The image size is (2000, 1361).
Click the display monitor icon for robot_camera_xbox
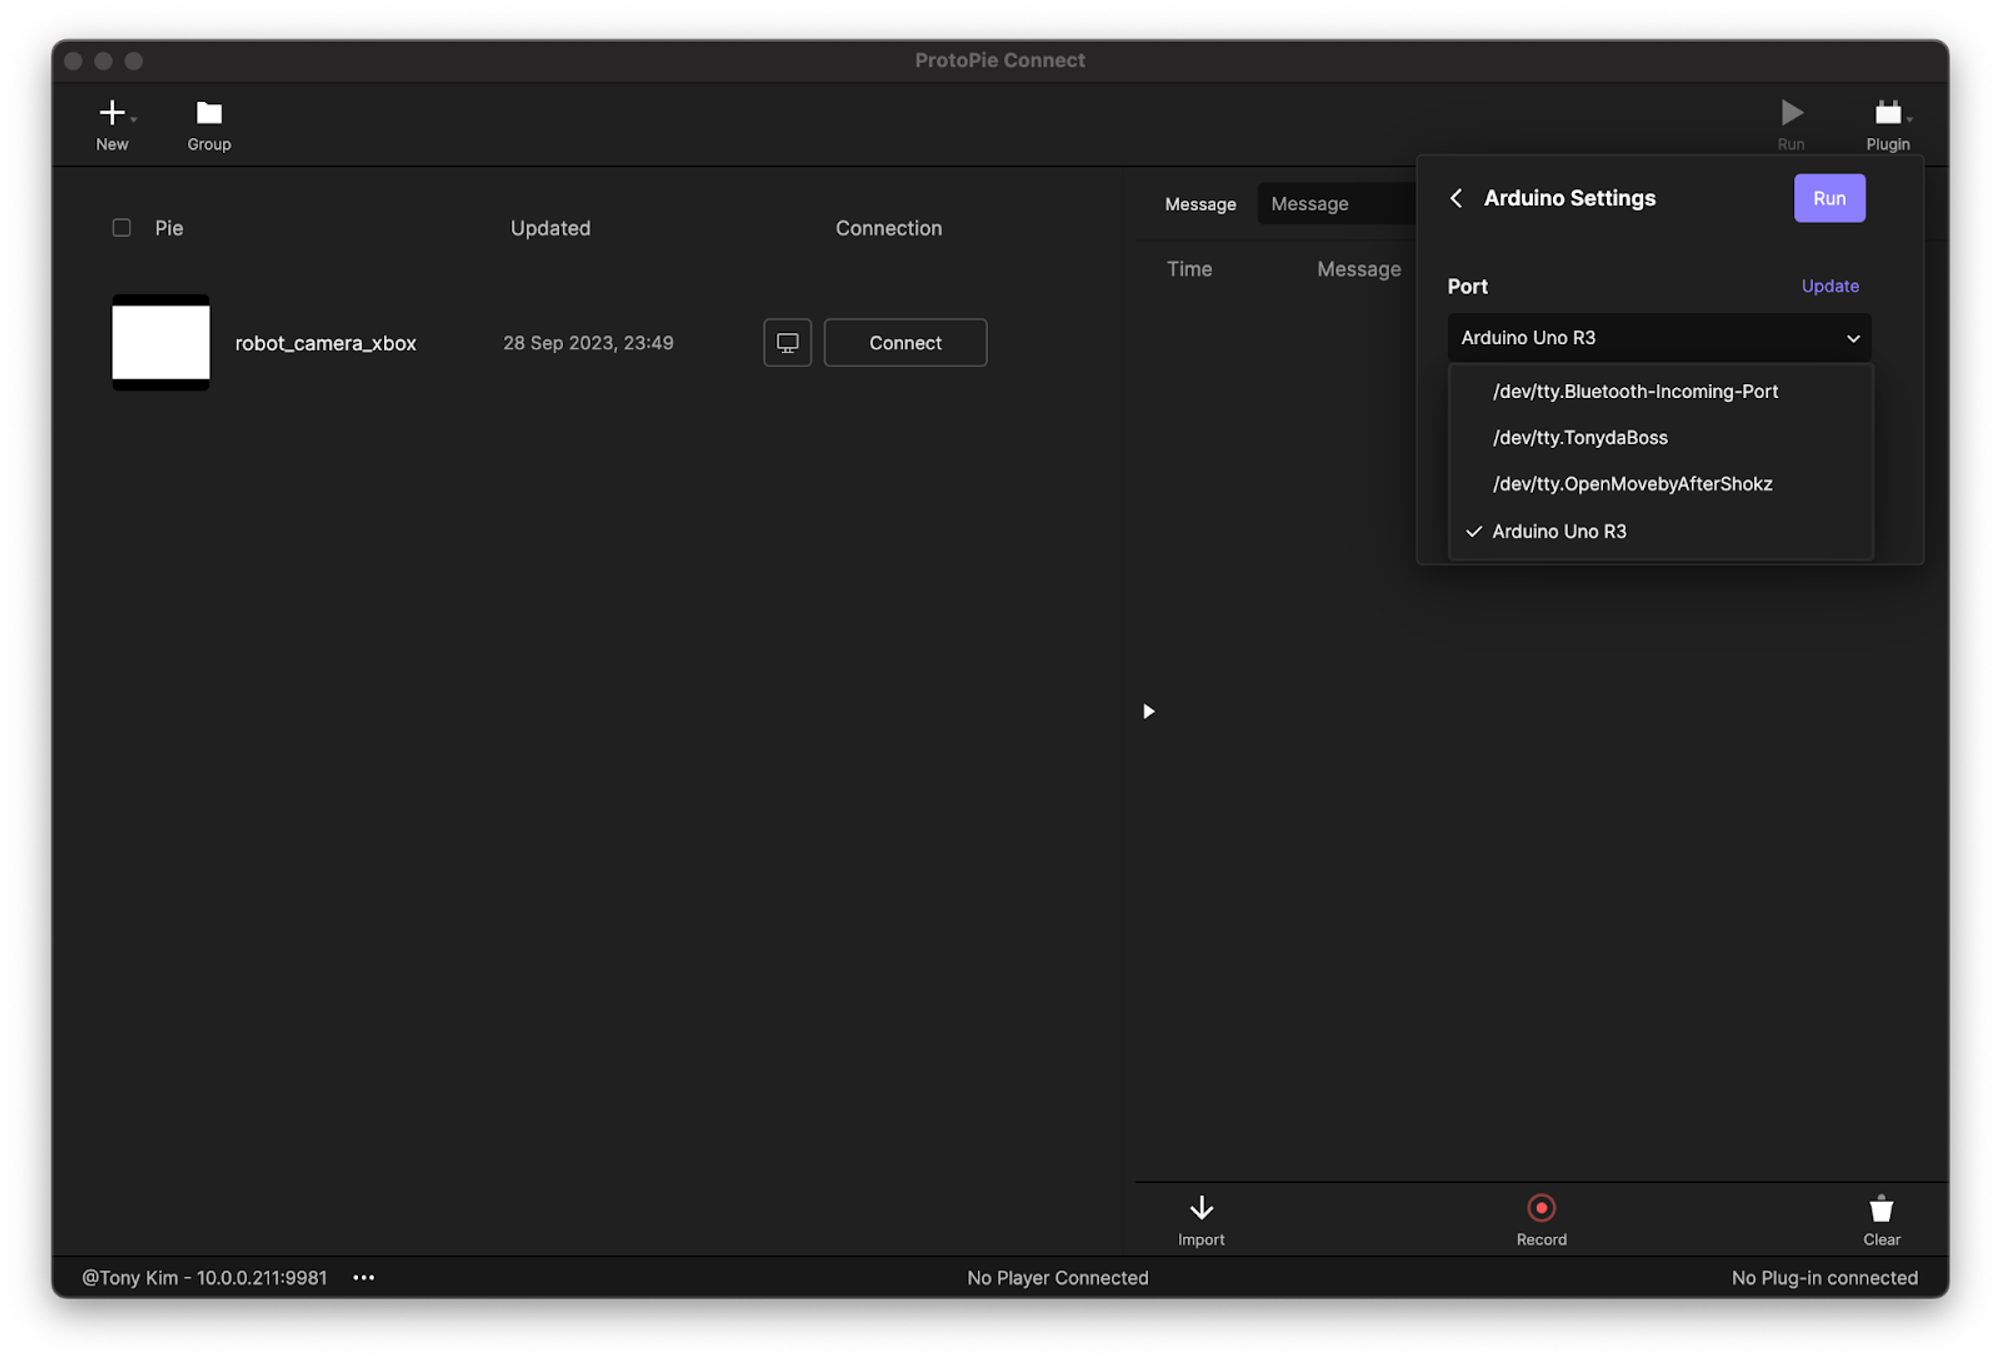787,343
